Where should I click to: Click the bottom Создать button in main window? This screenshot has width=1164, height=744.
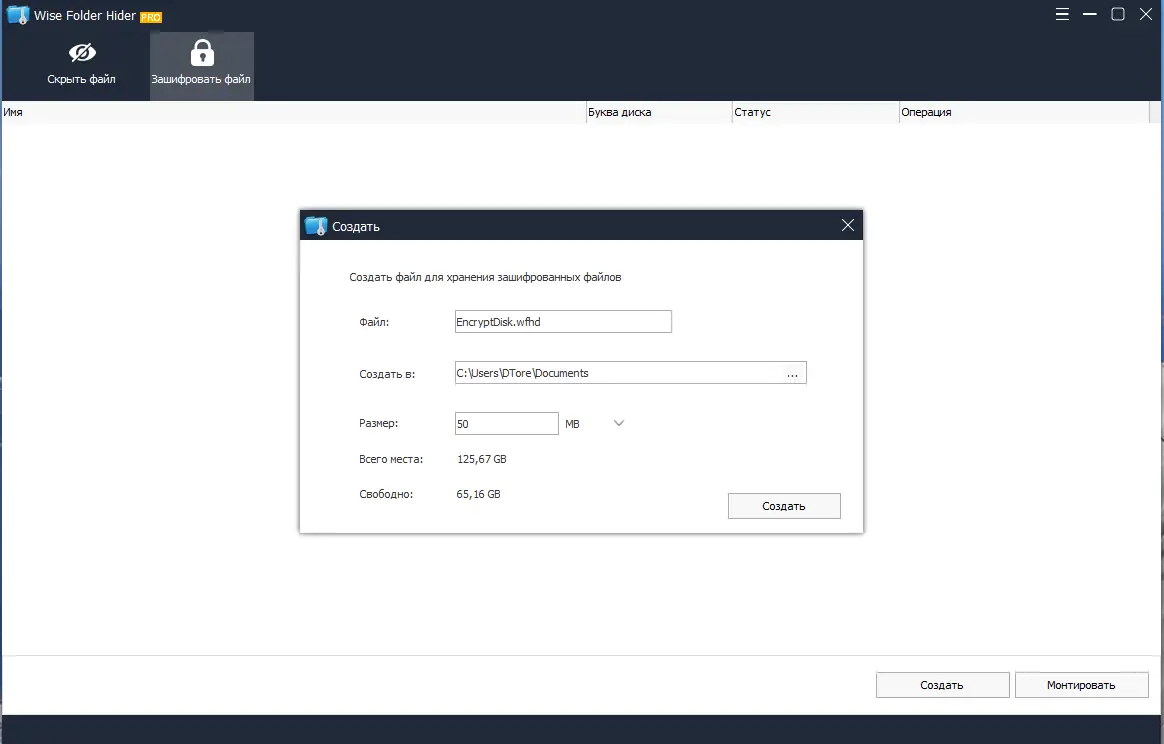(x=942, y=685)
